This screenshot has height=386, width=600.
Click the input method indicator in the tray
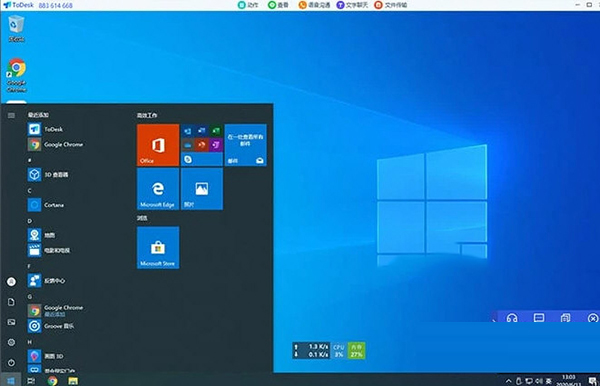pos(548,381)
